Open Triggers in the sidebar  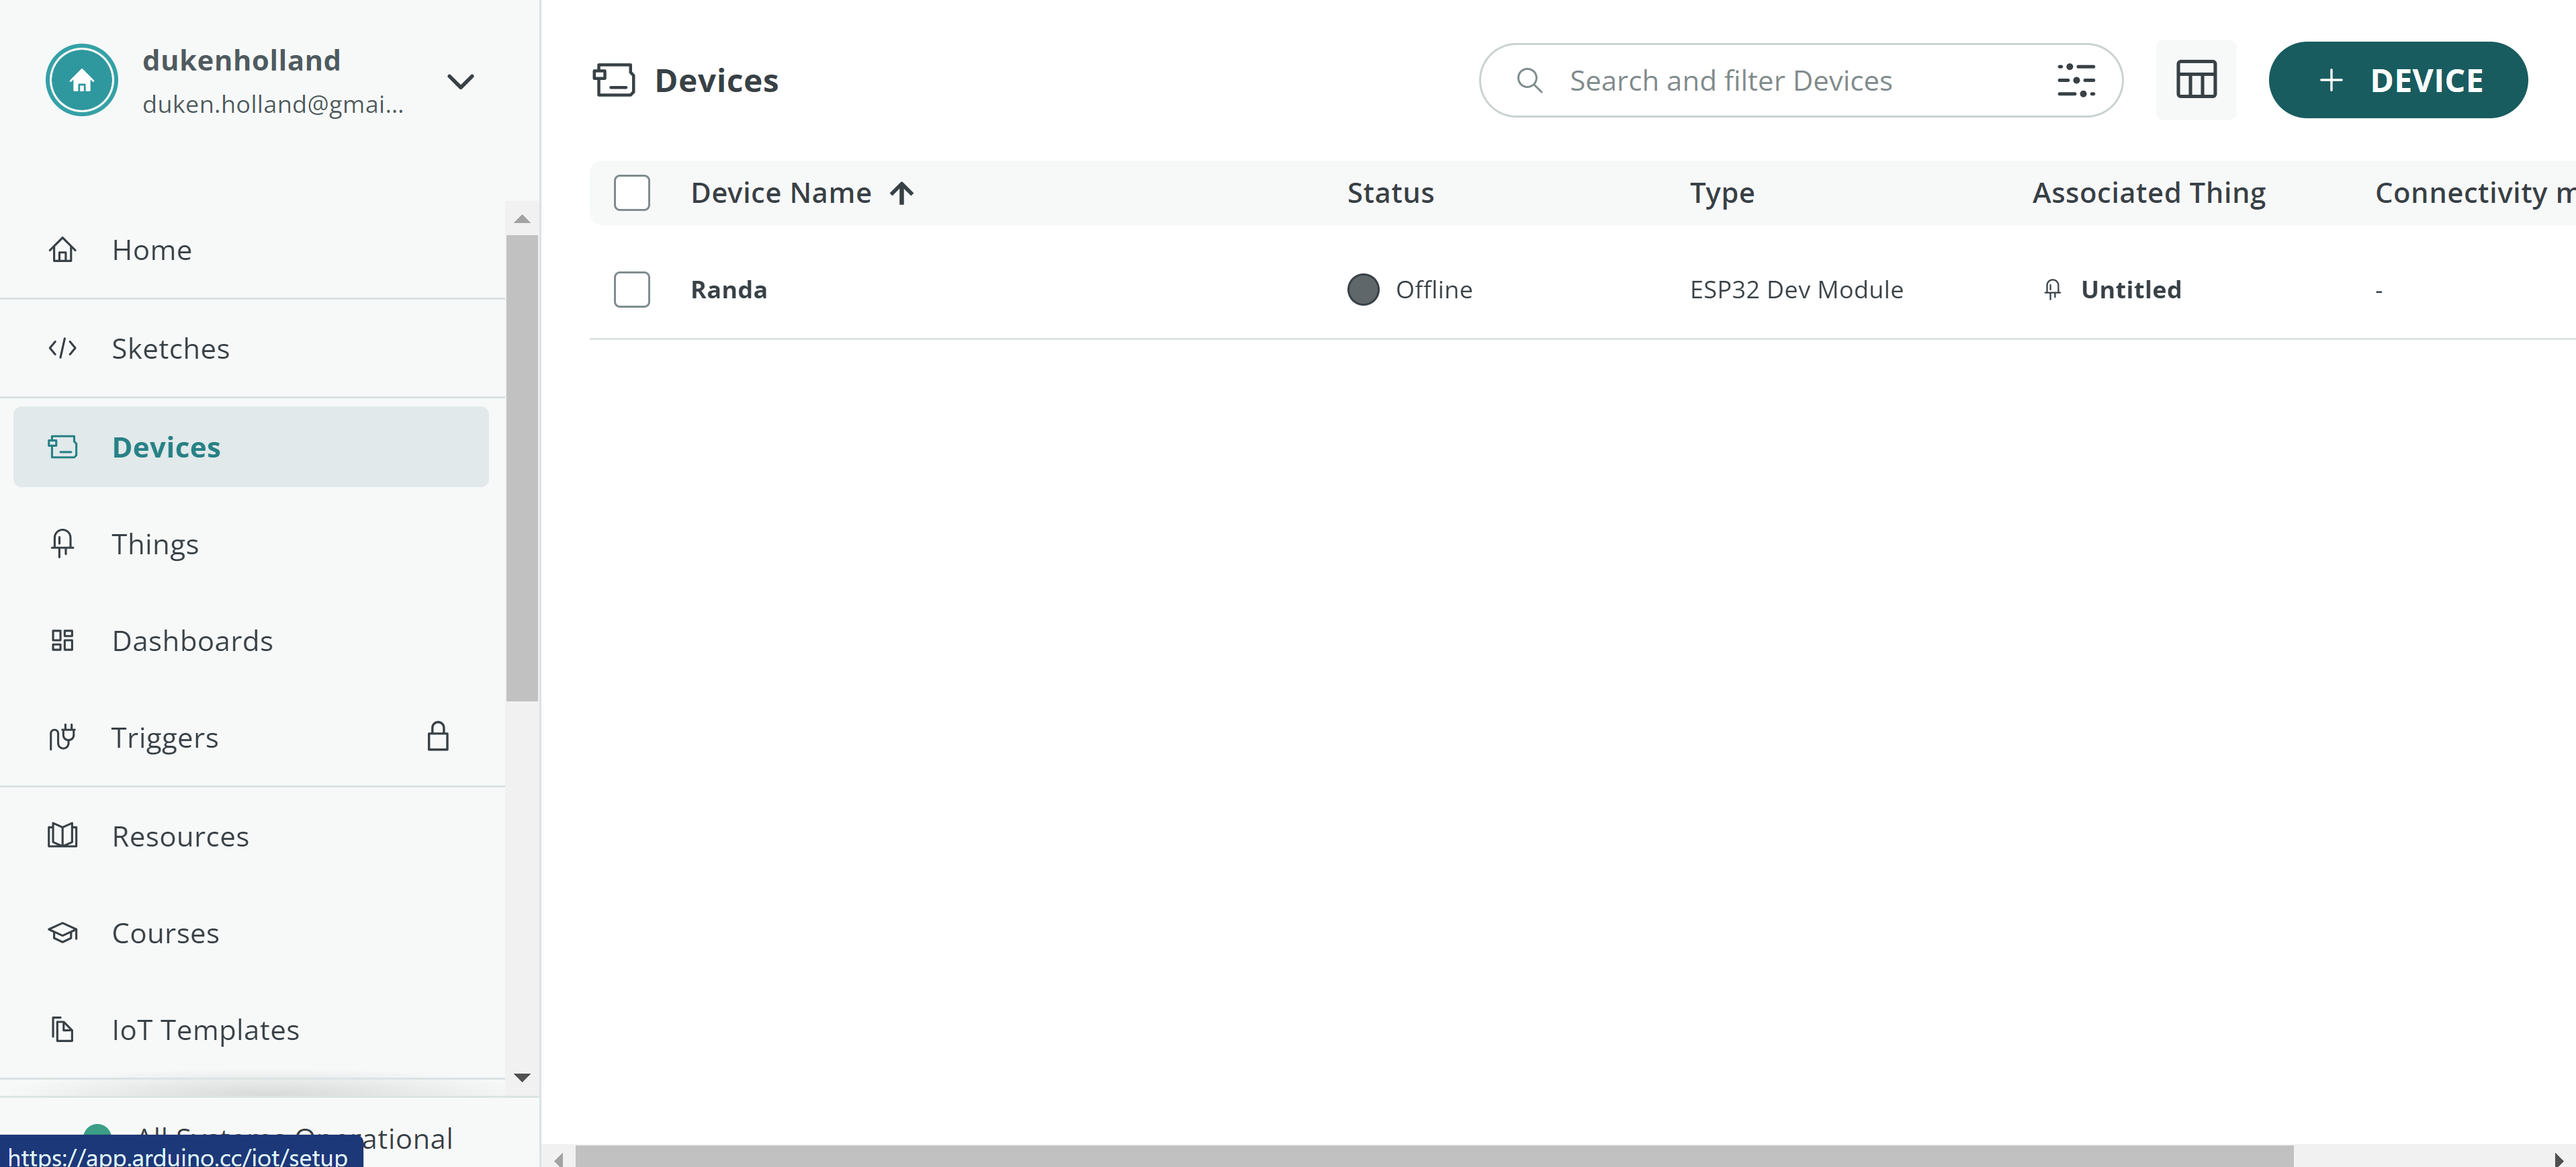tap(252, 738)
